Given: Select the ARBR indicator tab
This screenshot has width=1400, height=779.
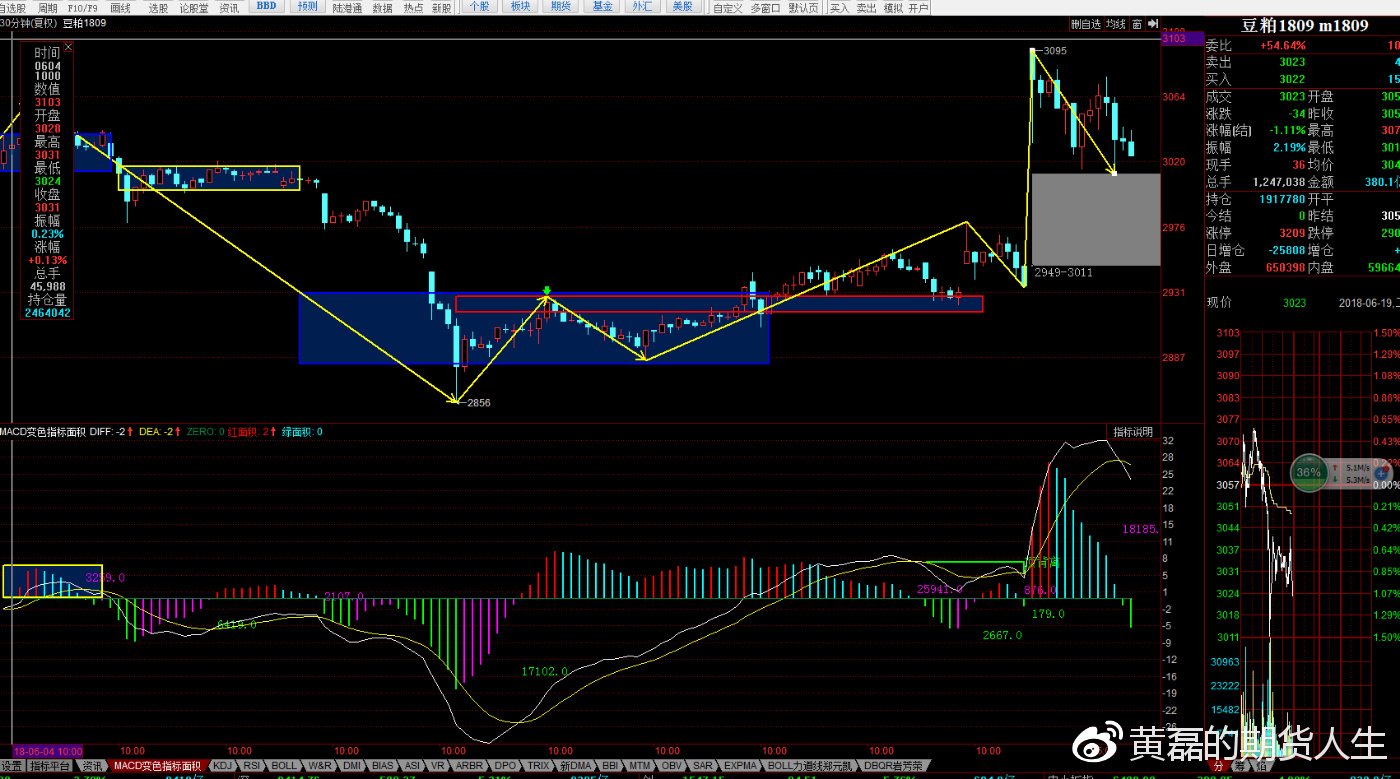Looking at the screenshot, I should (470, 765).
